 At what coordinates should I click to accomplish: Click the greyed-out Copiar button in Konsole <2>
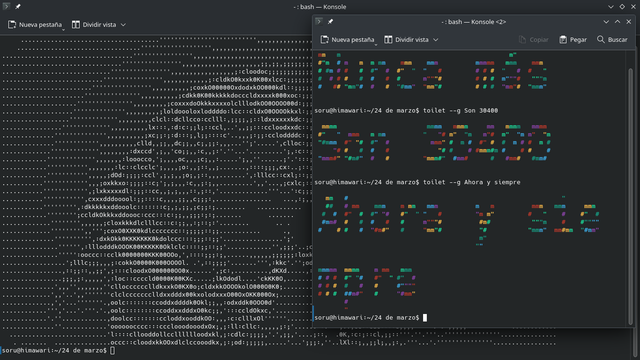click(533, 40)
